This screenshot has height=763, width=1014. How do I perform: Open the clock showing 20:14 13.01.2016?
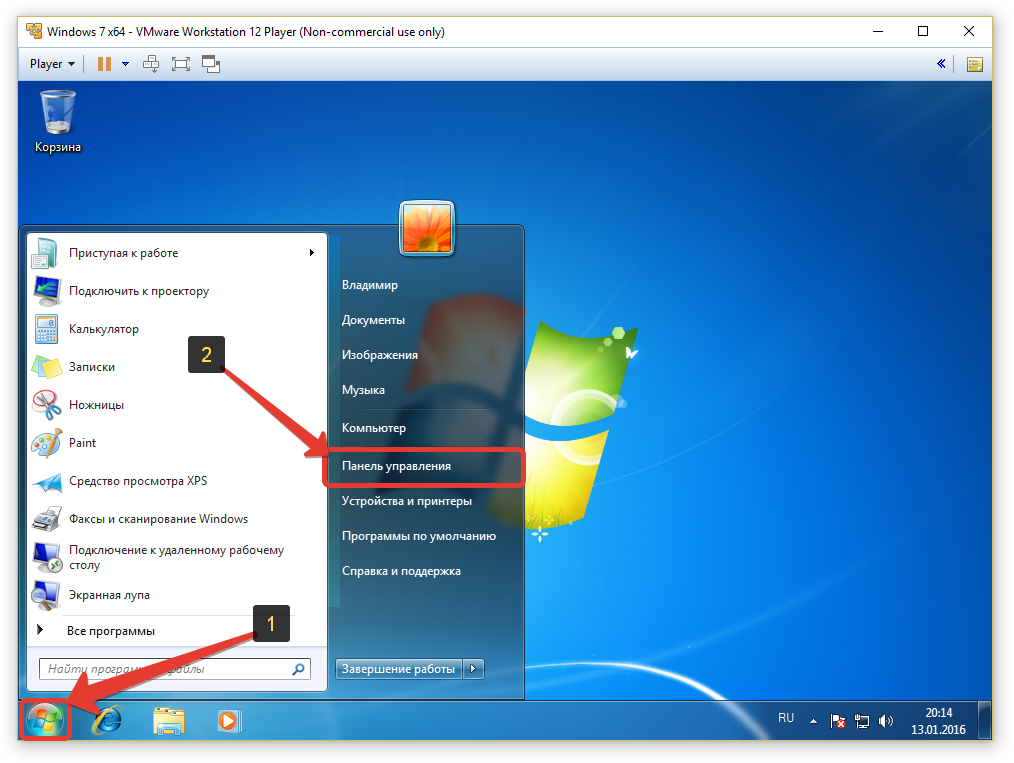pos(938,721)
